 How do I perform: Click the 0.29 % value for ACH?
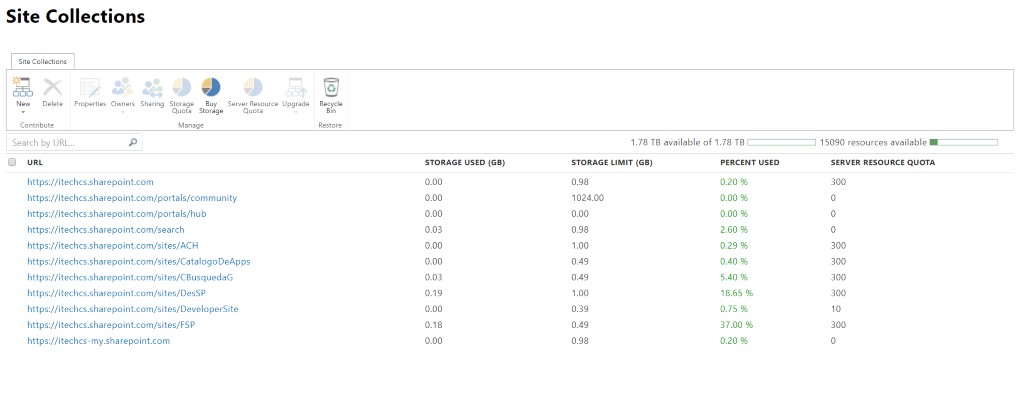[734, 246]
